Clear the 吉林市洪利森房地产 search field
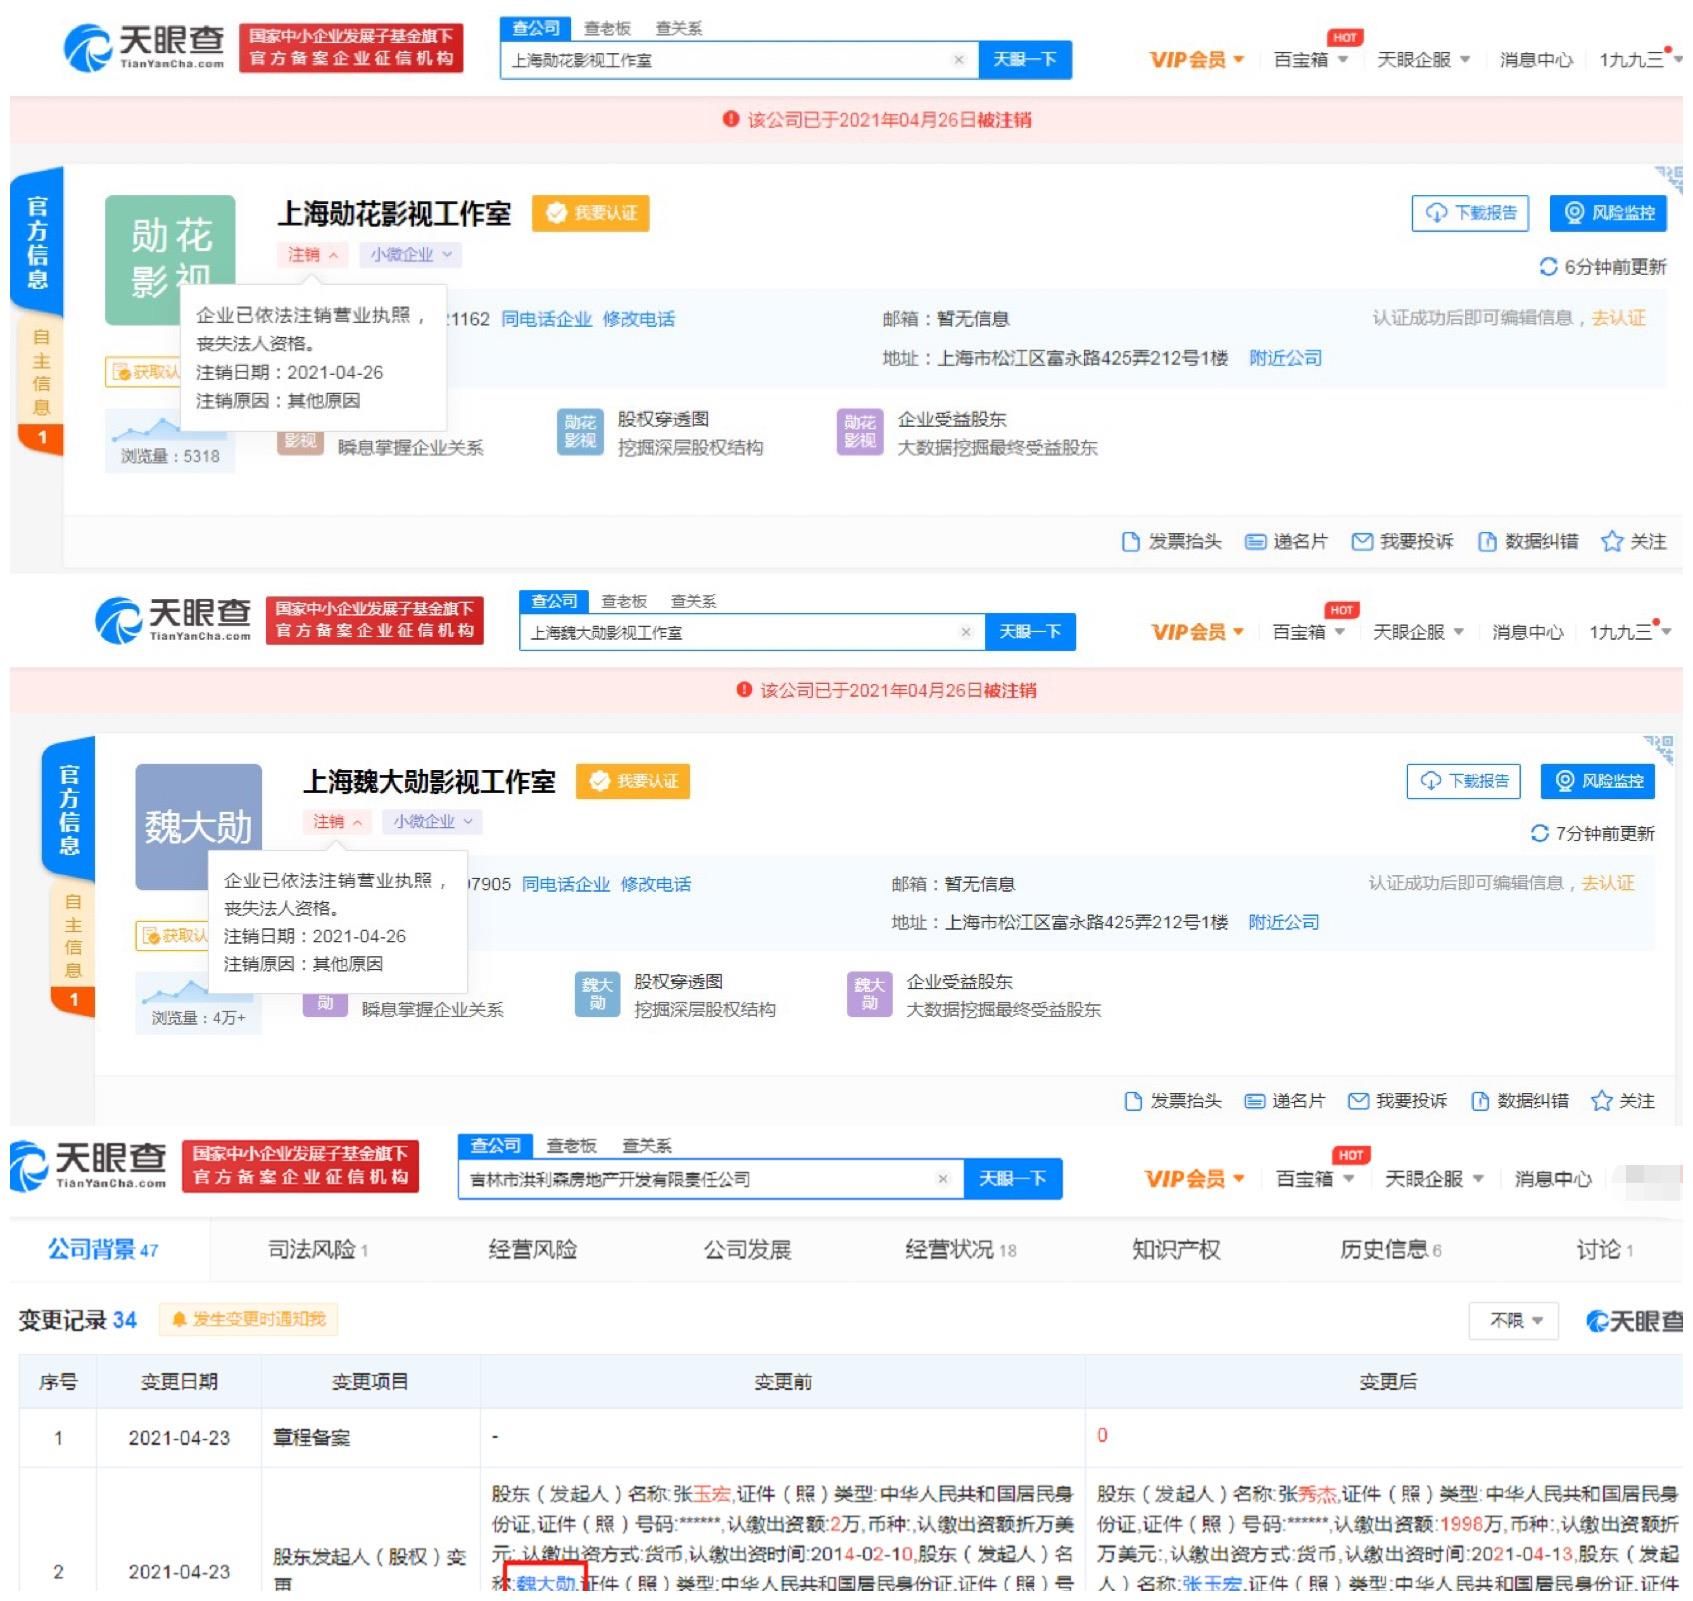The width and height of the screenshot is (1693, 1601). tap(942, 1180)
